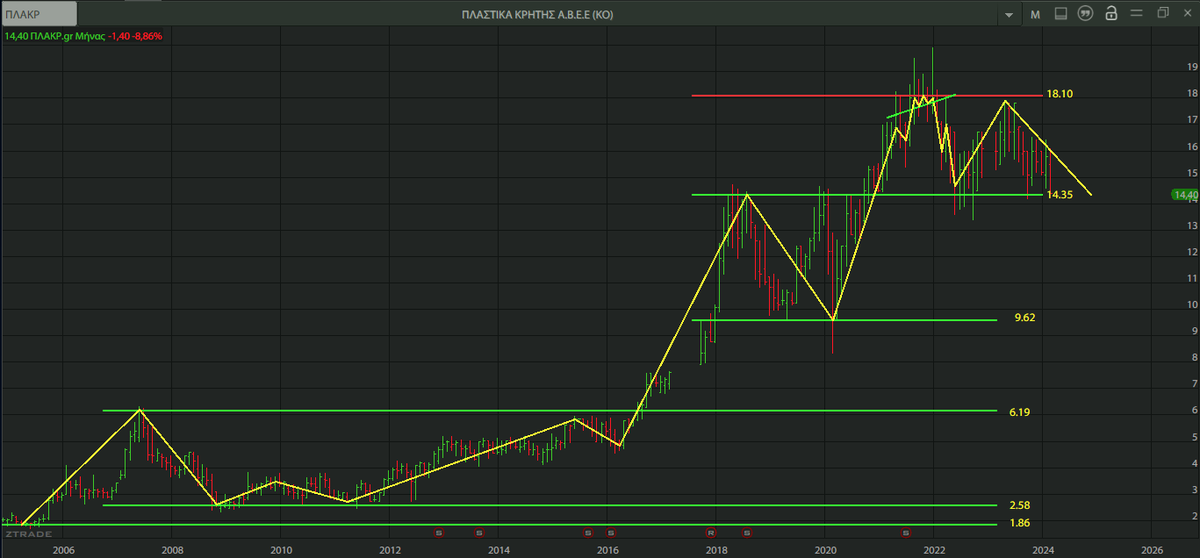Click the green 14.40 current price tag
1200x558 pixels.
[x=1184, y=195]
